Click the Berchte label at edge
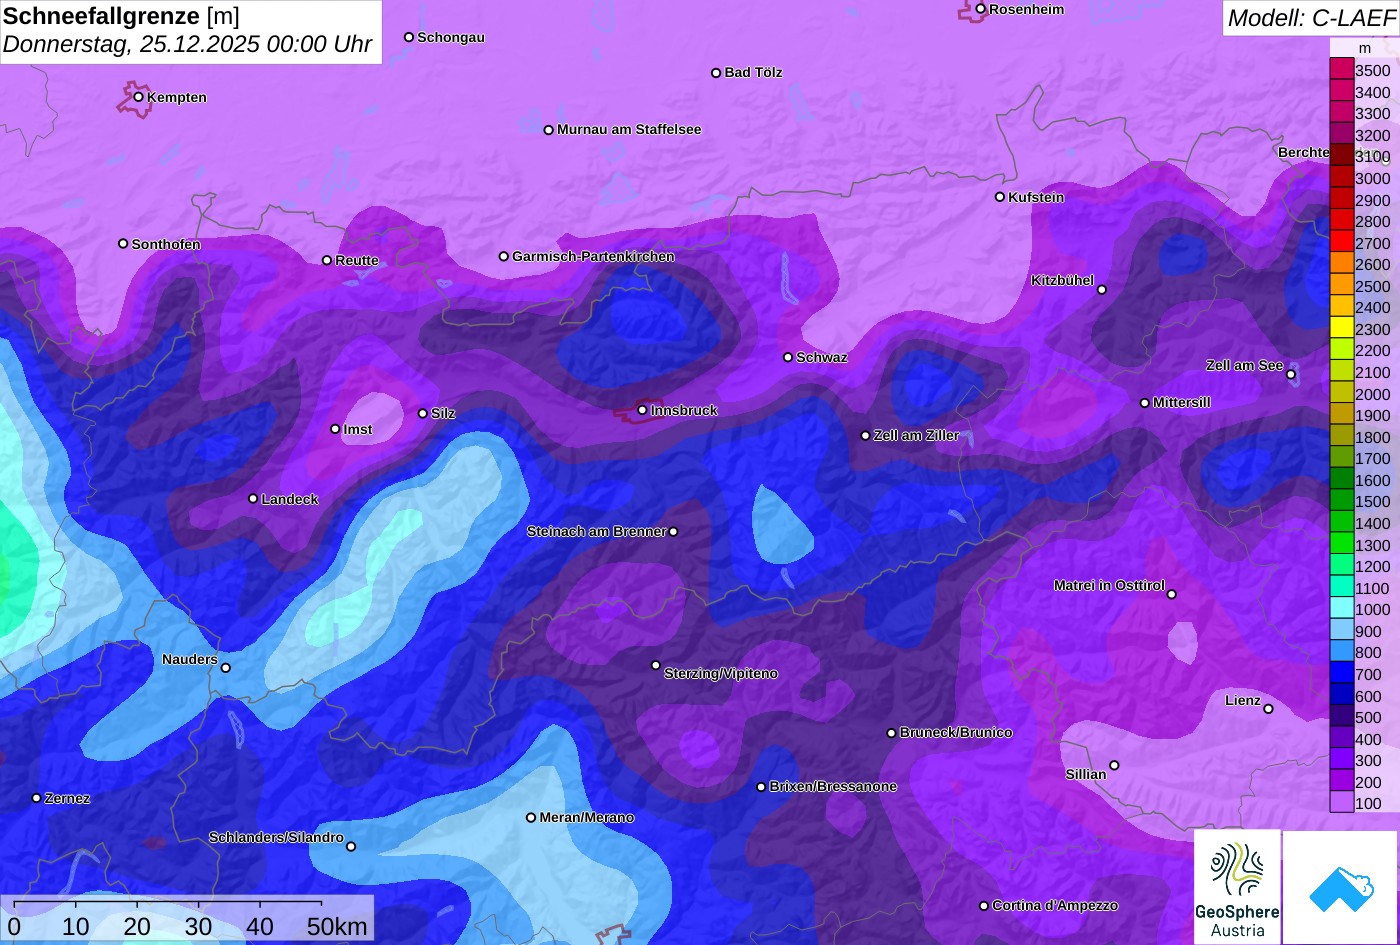 (1304, 153)
